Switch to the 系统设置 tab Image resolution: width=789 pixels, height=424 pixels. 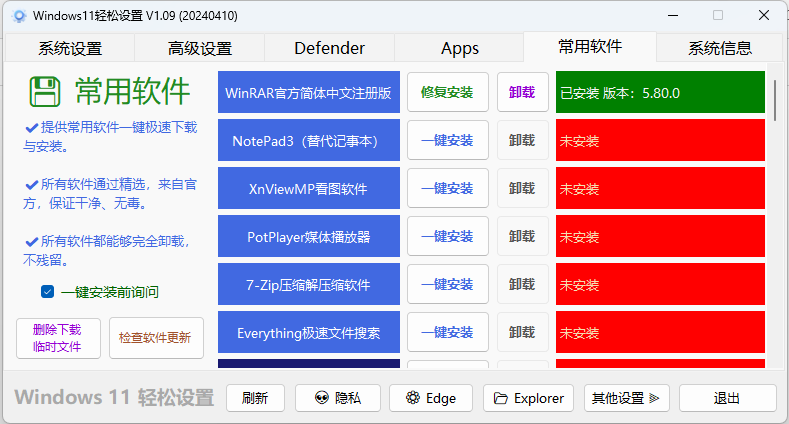coord(70,48)
